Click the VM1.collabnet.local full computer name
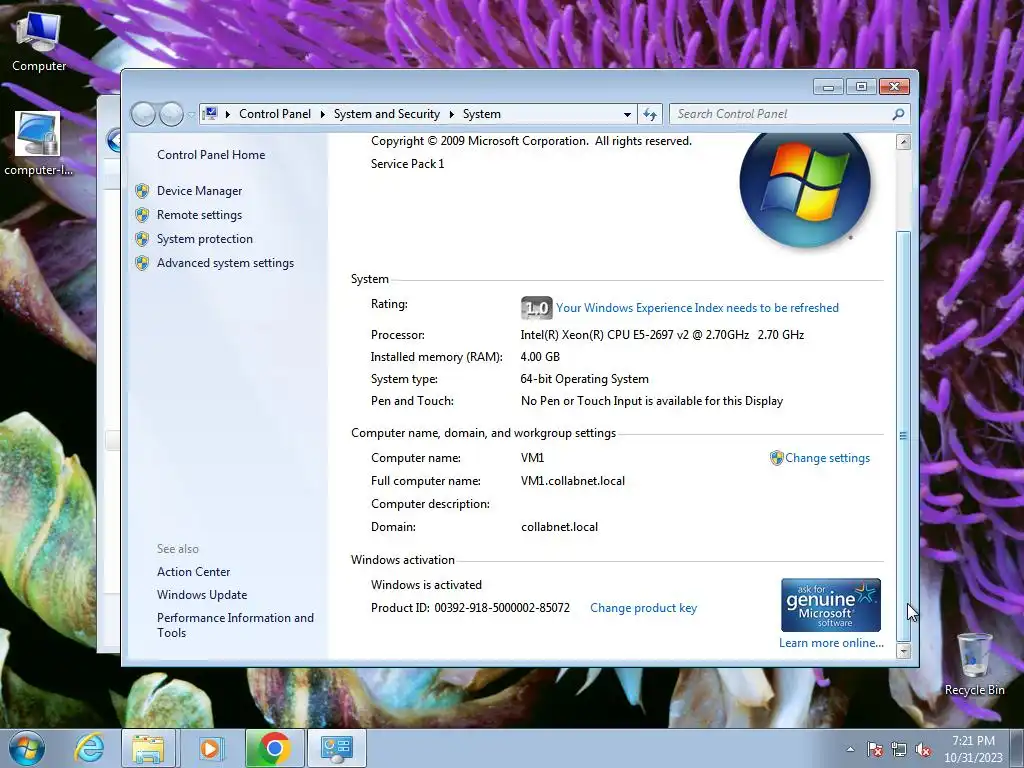 coord(573,481)
